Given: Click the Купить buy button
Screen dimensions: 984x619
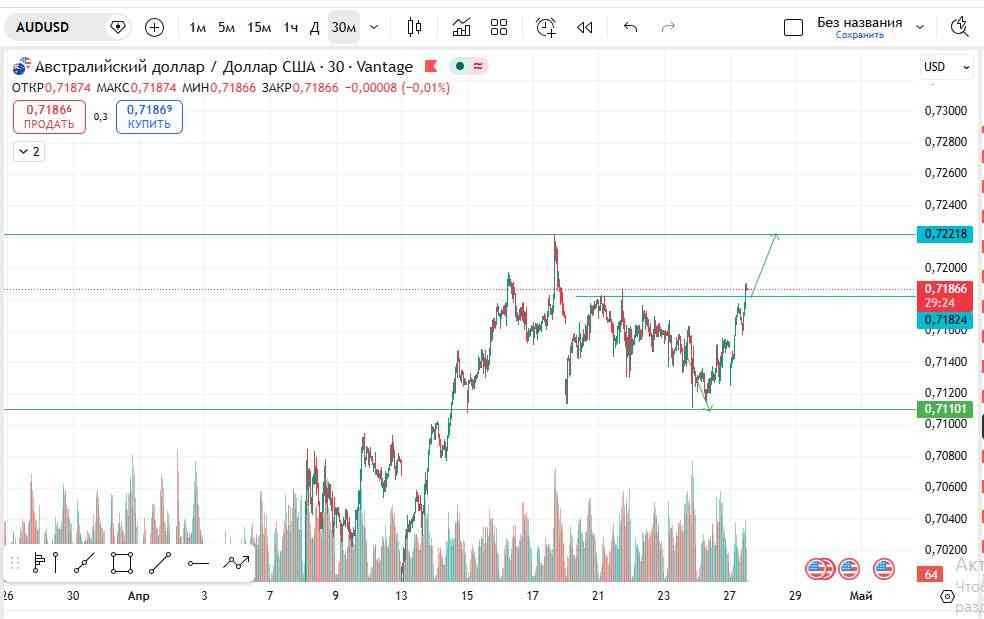Looking at the screenshot, I should click(x=149, y=117).
